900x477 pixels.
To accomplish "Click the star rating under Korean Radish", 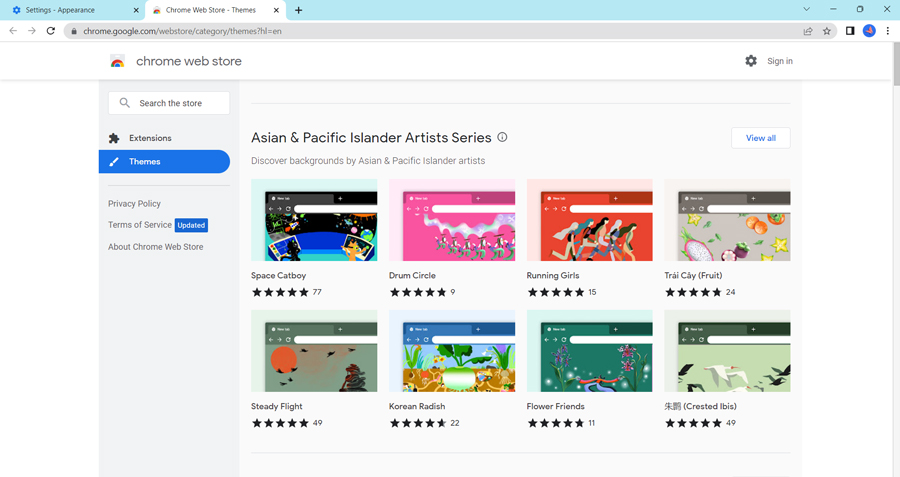I will coord(418,423).
